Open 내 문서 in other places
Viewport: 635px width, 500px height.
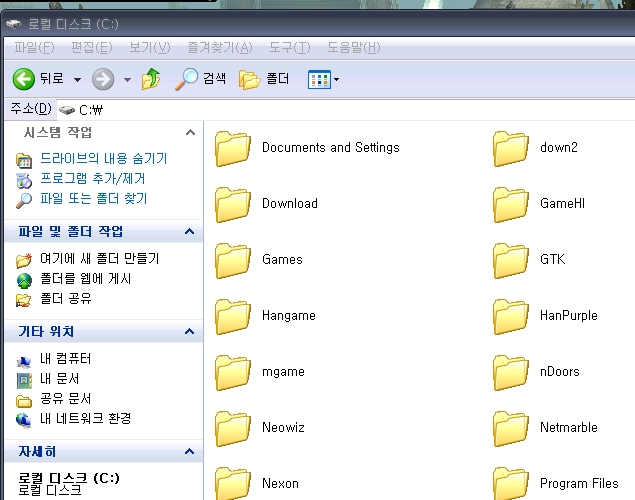59,379
